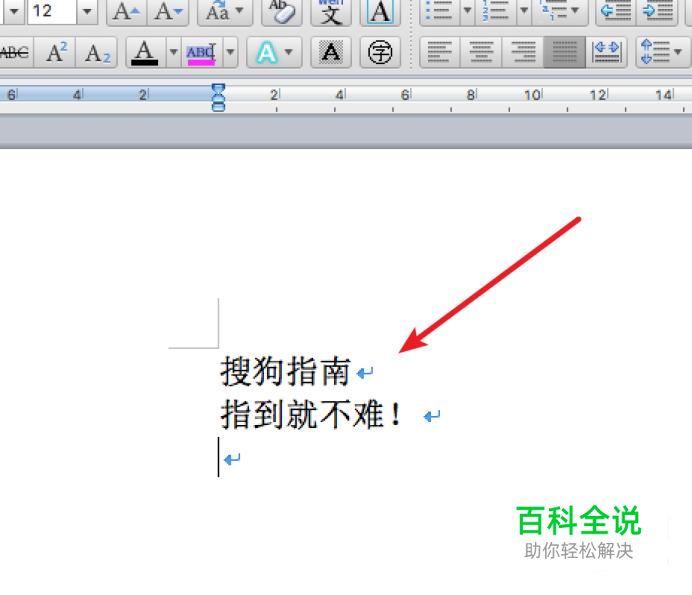
Task: Toggle subscript formatting
Action: coord(97,52)
